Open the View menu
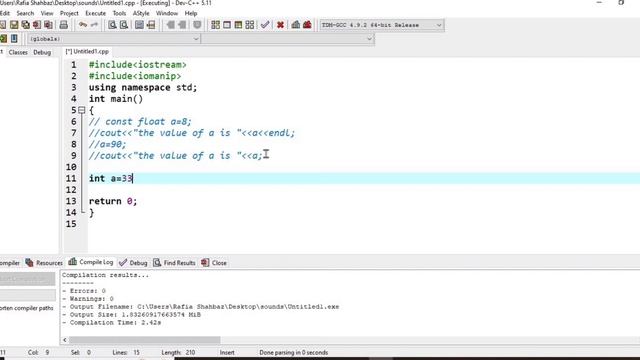The width and height of the screenshot is (640, 360). [x=47, y=13]
